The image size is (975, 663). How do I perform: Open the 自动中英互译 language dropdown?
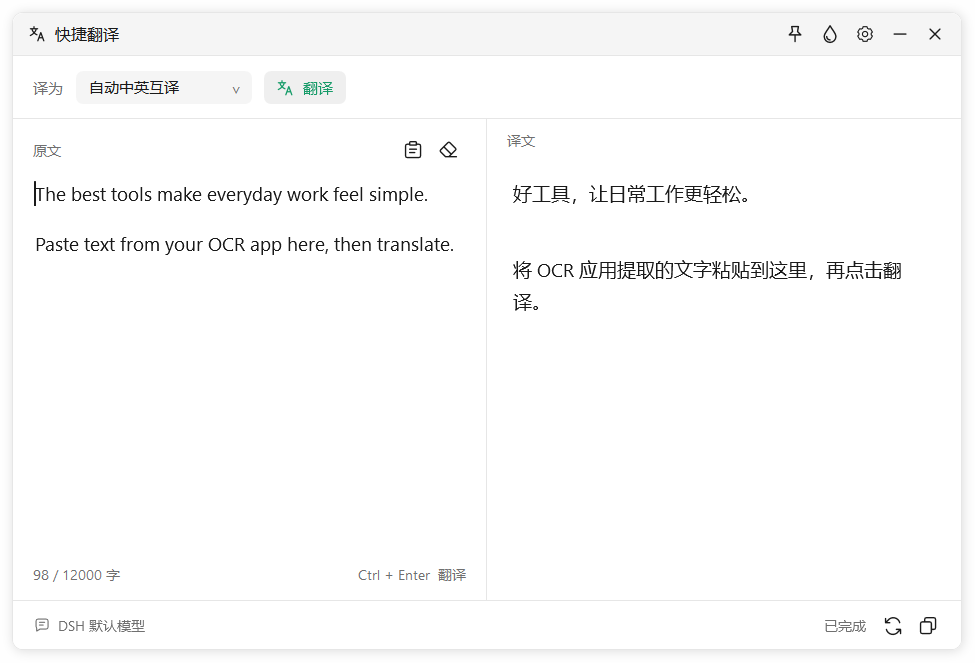[x=164, y=88]
